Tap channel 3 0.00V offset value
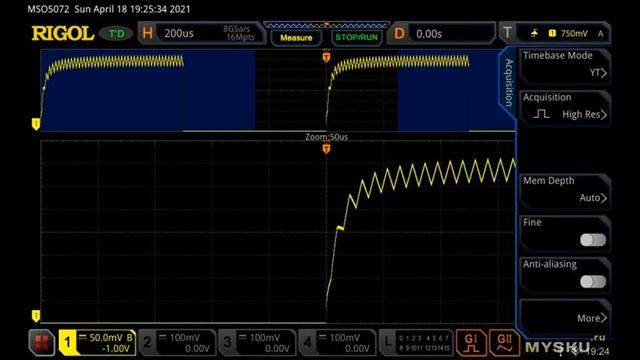 [277, 349]
